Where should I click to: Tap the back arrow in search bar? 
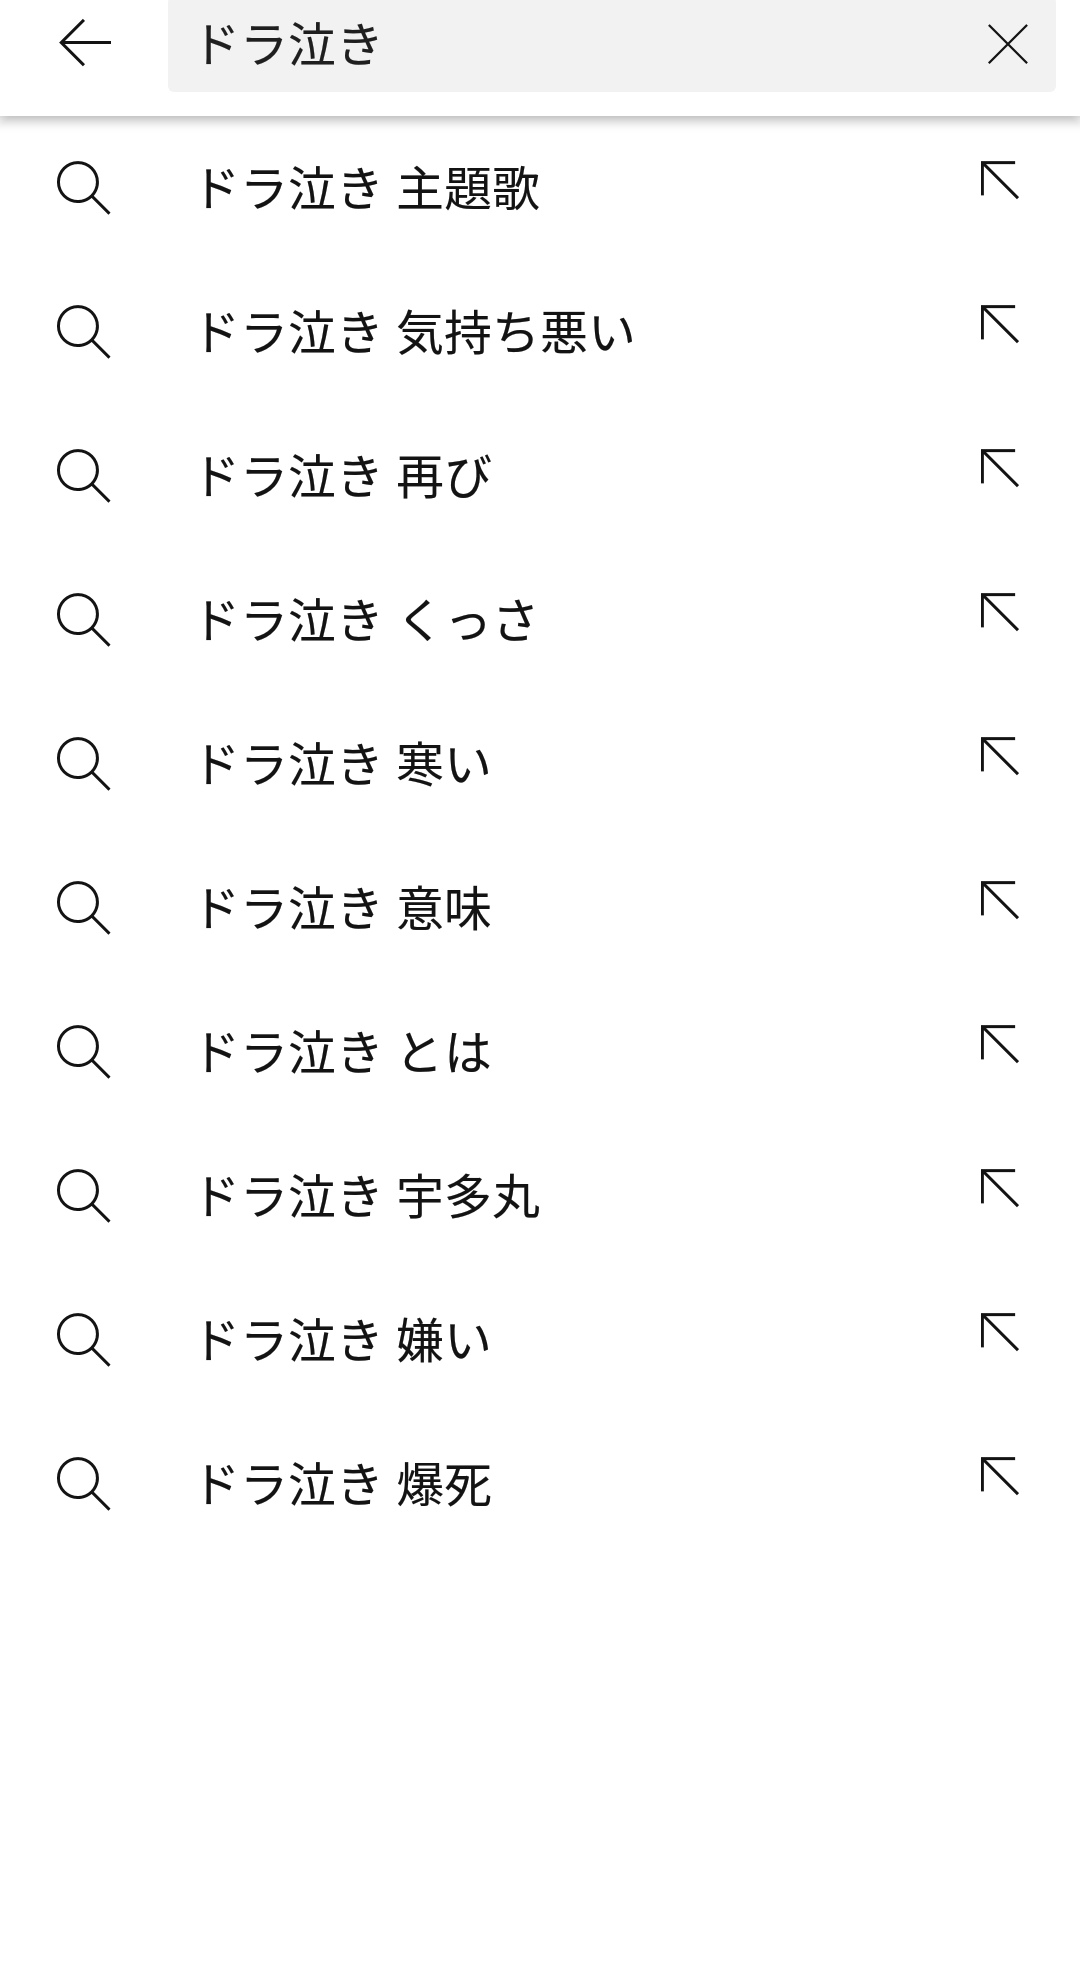[85, 44]
